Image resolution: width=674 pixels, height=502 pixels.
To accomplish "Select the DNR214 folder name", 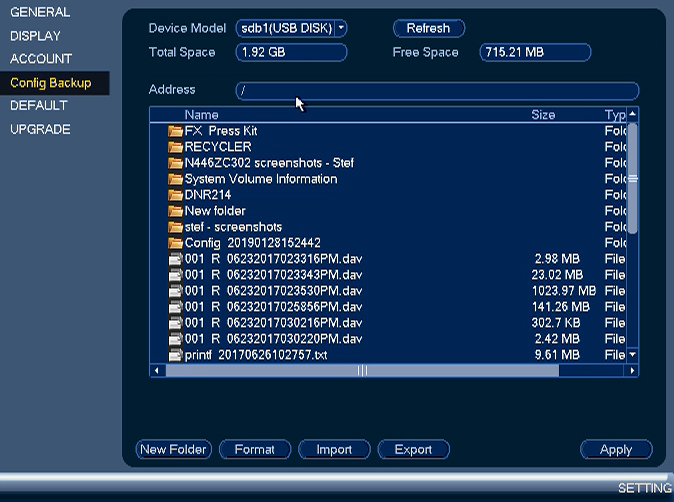I will (208, 195).
